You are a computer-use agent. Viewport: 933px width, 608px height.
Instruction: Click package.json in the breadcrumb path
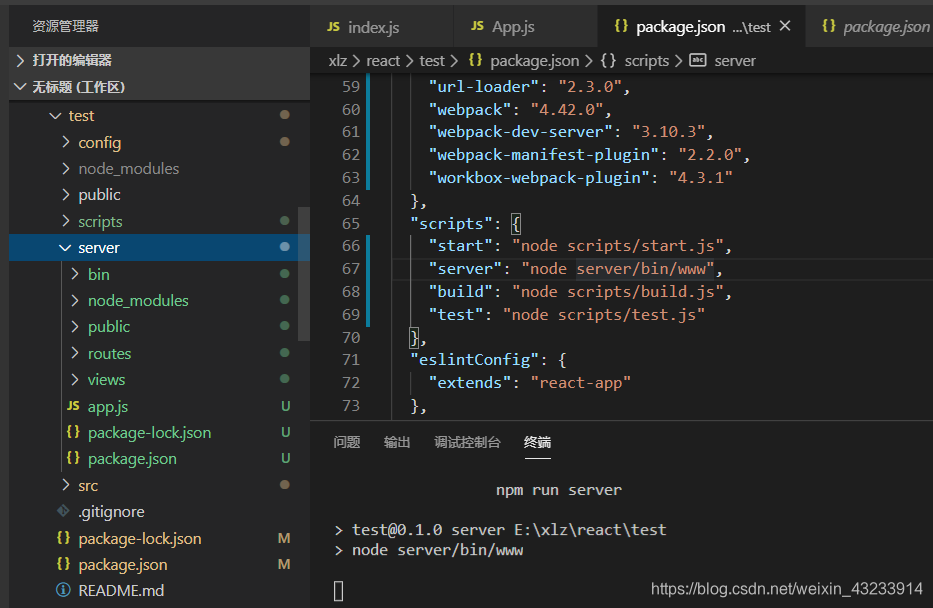[534, 61]
